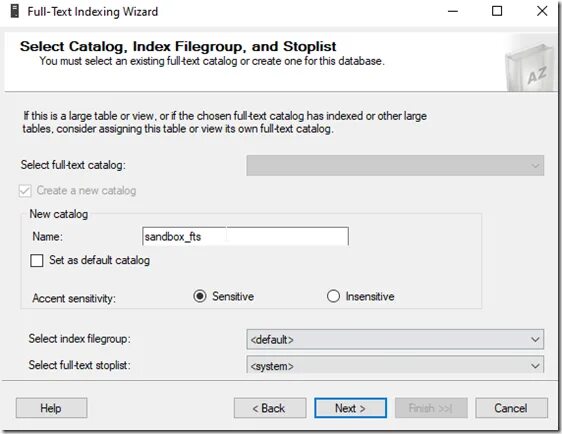Click the <default> filegroup combo box
The width and height of the screenshot is (562, 434).
click(395, 339)
